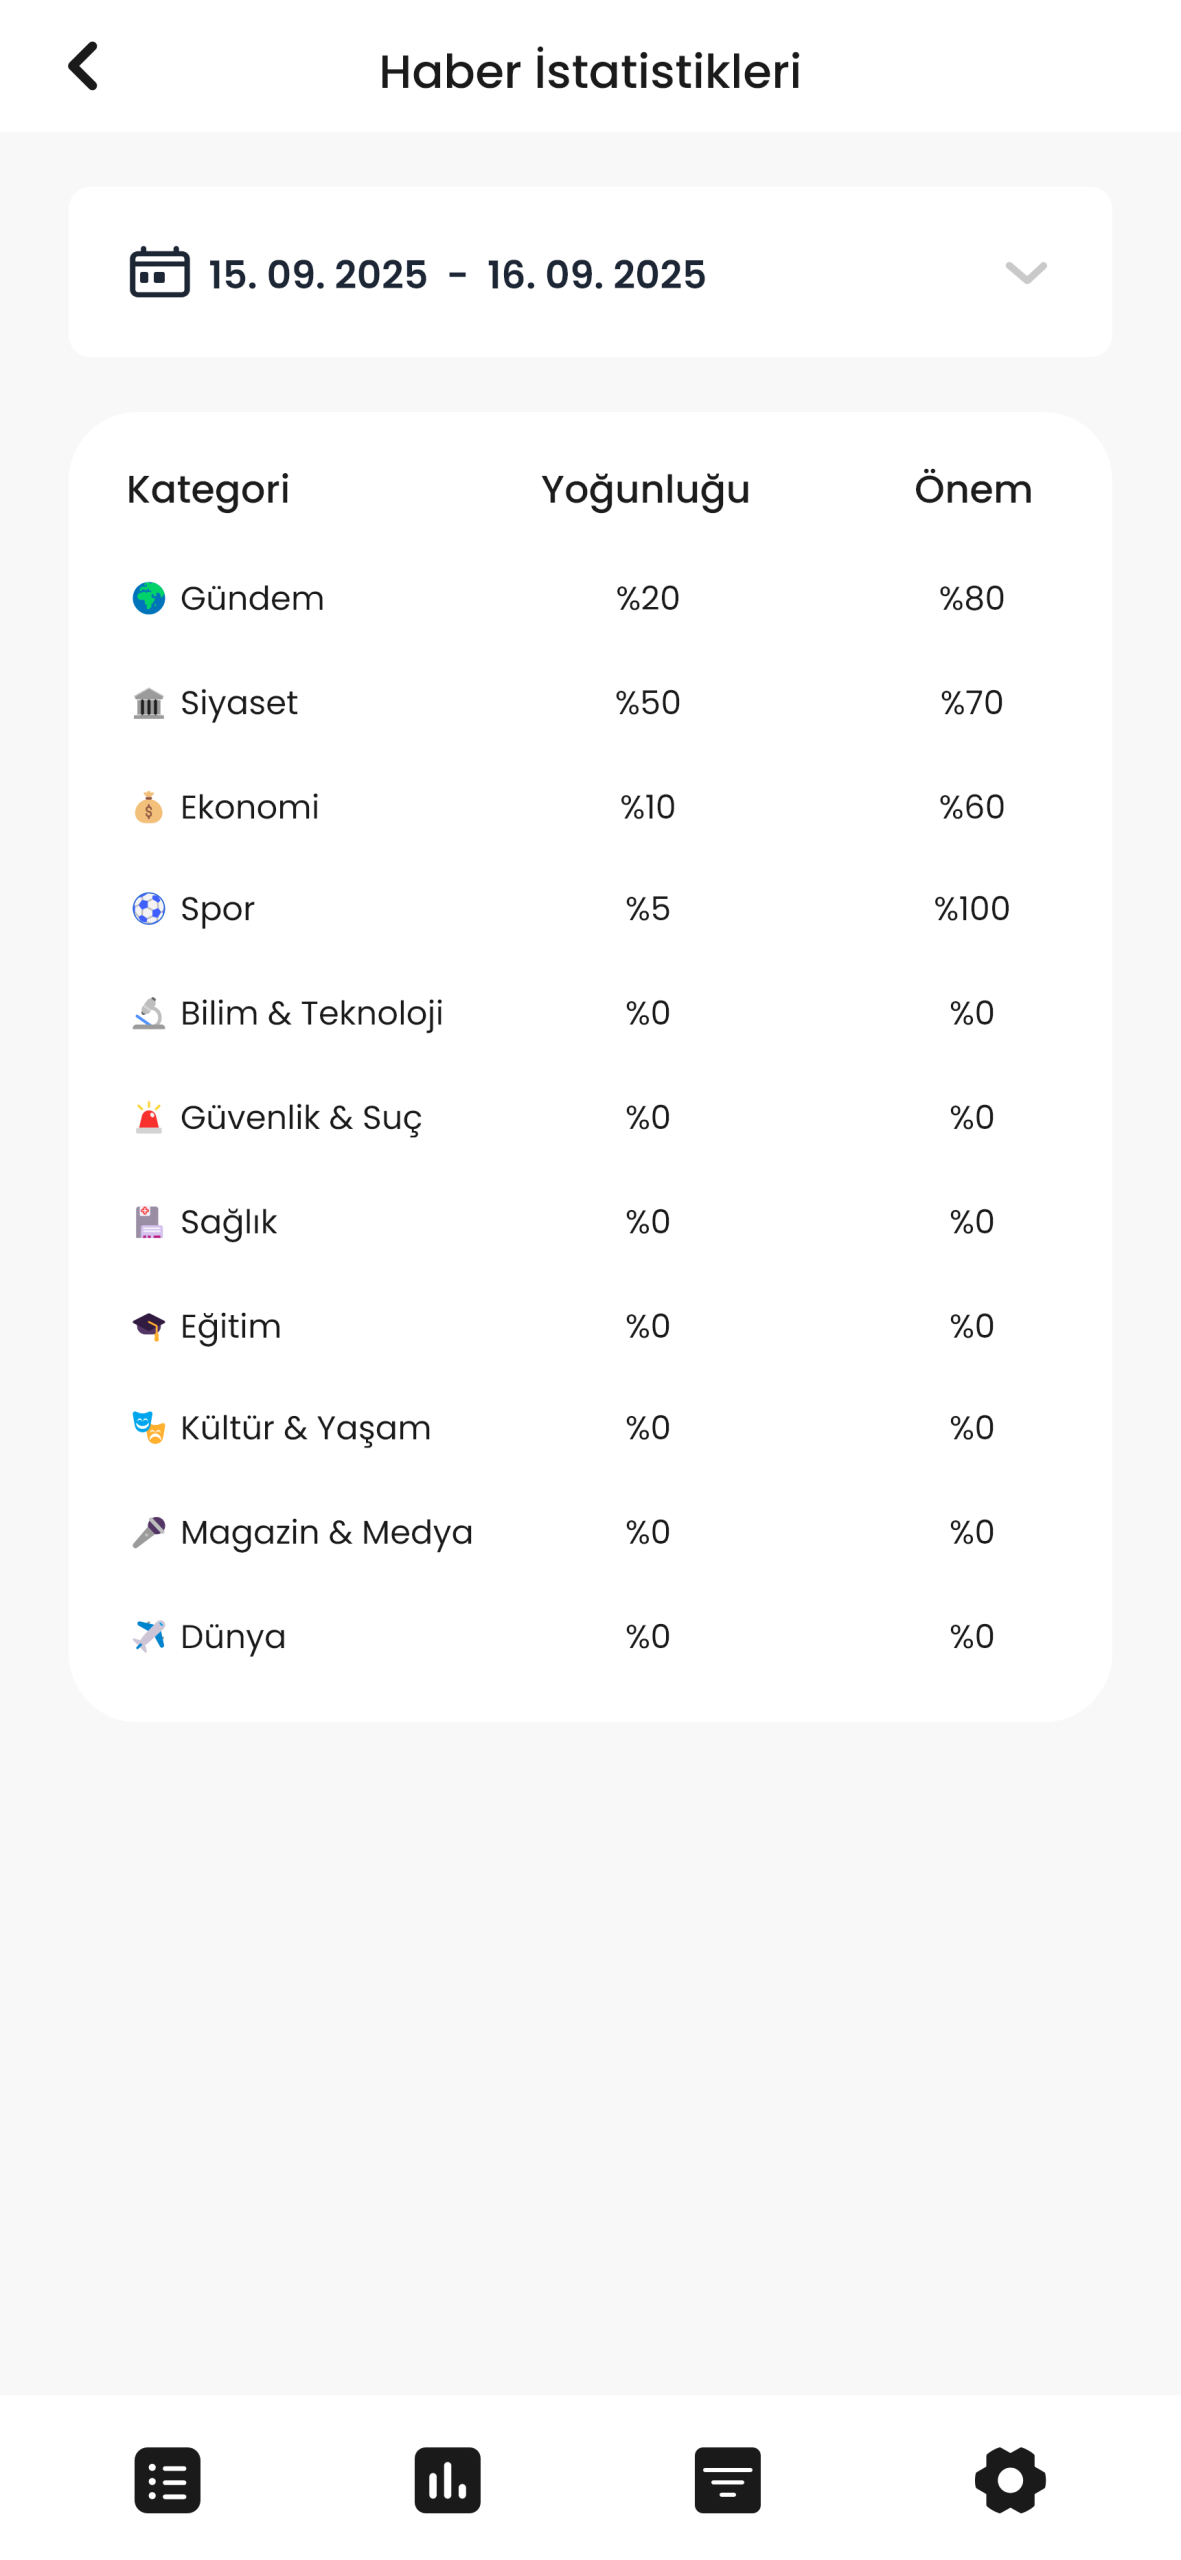Tap the Ekonomi money bag icon
The image size is (1181, 2560).
149,807
